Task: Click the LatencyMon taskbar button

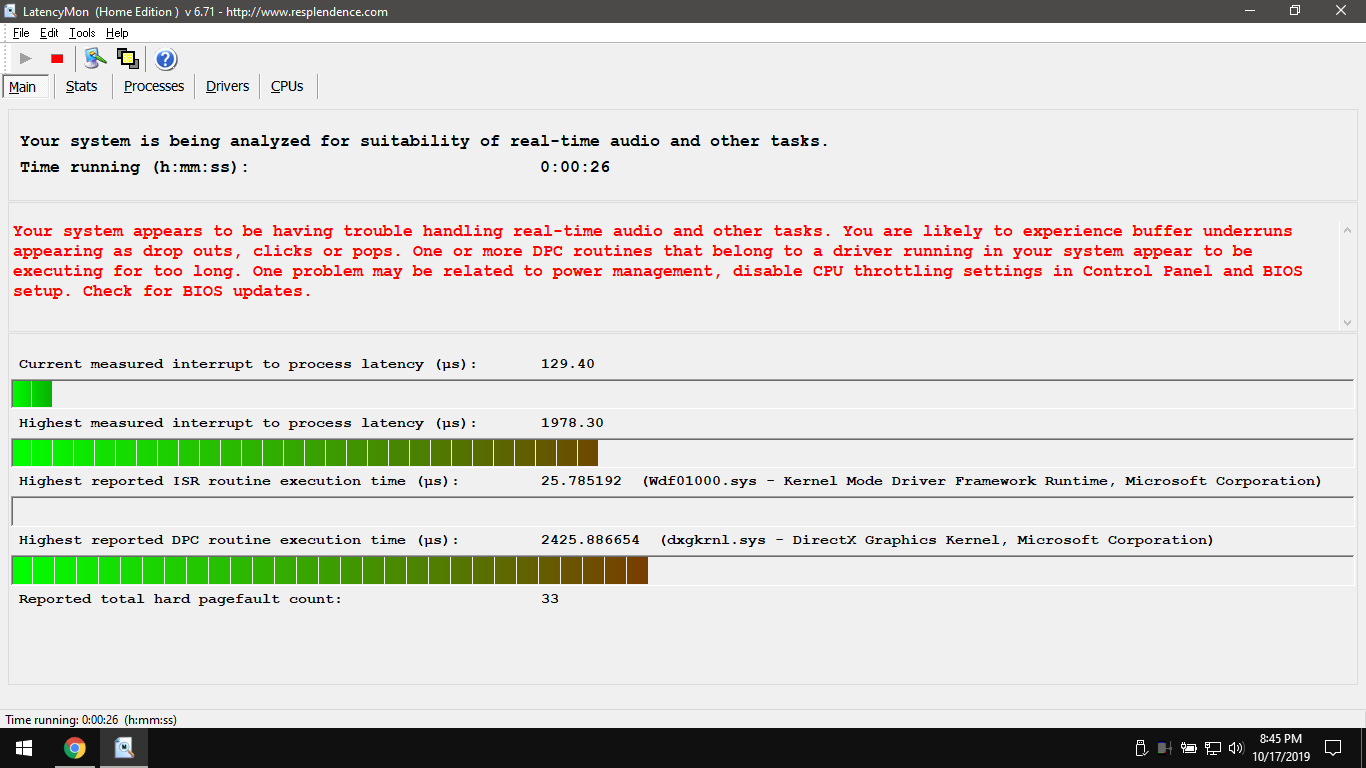Action: tap(124, 747)
